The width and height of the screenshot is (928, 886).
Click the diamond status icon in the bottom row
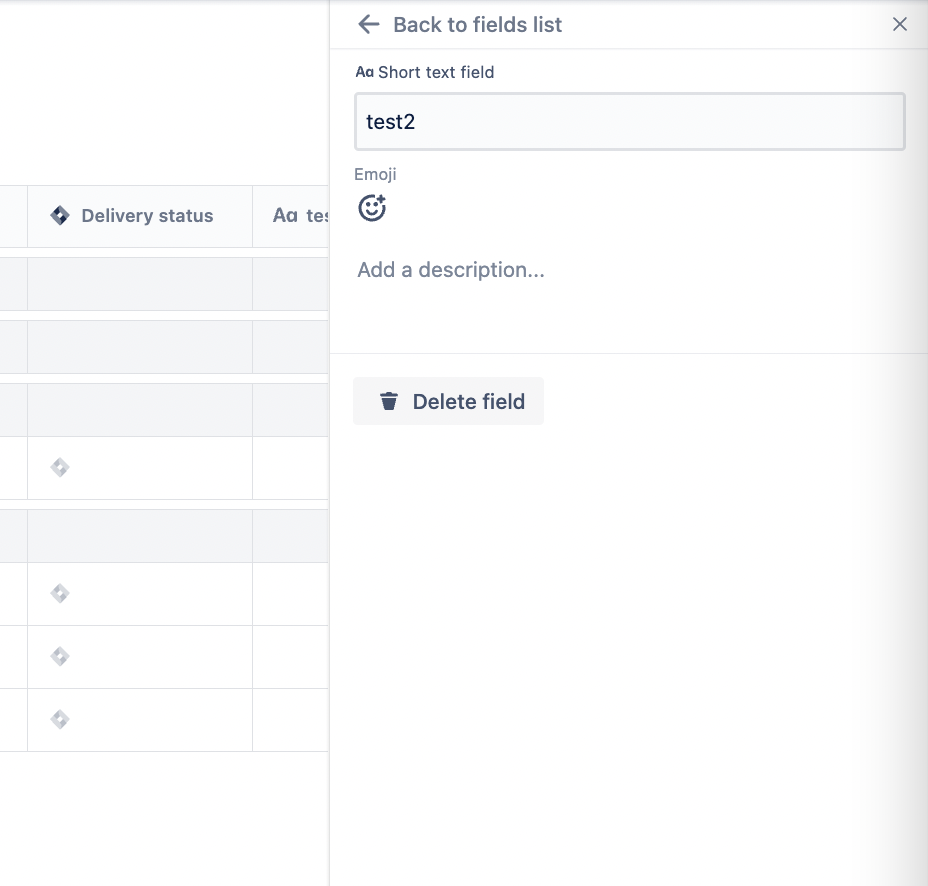59,719
